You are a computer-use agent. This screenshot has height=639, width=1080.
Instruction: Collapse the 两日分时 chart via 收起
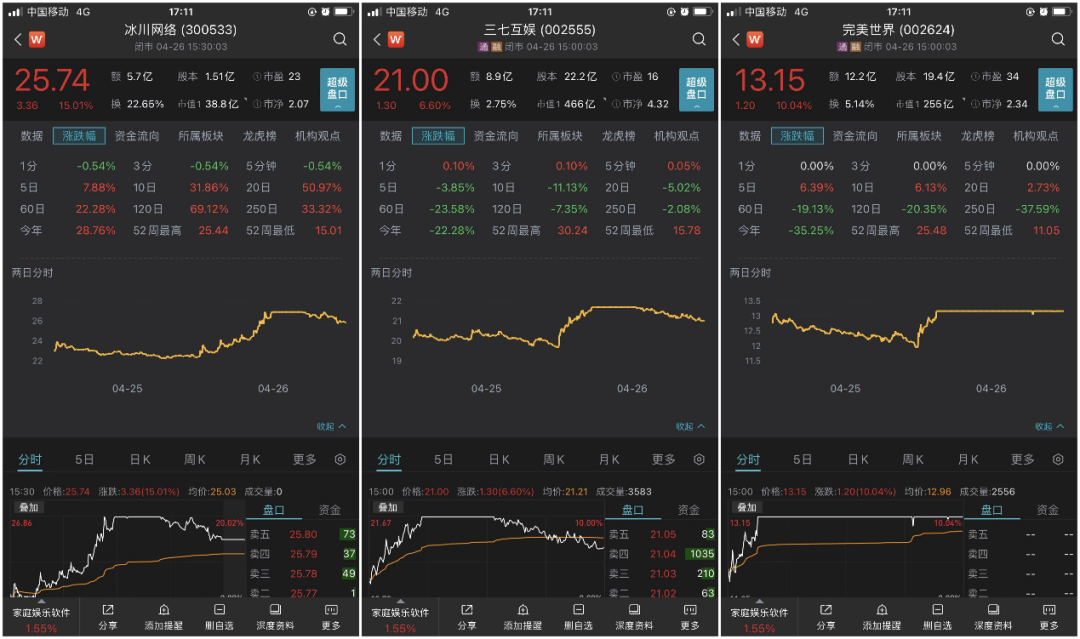tap(328, 424)
